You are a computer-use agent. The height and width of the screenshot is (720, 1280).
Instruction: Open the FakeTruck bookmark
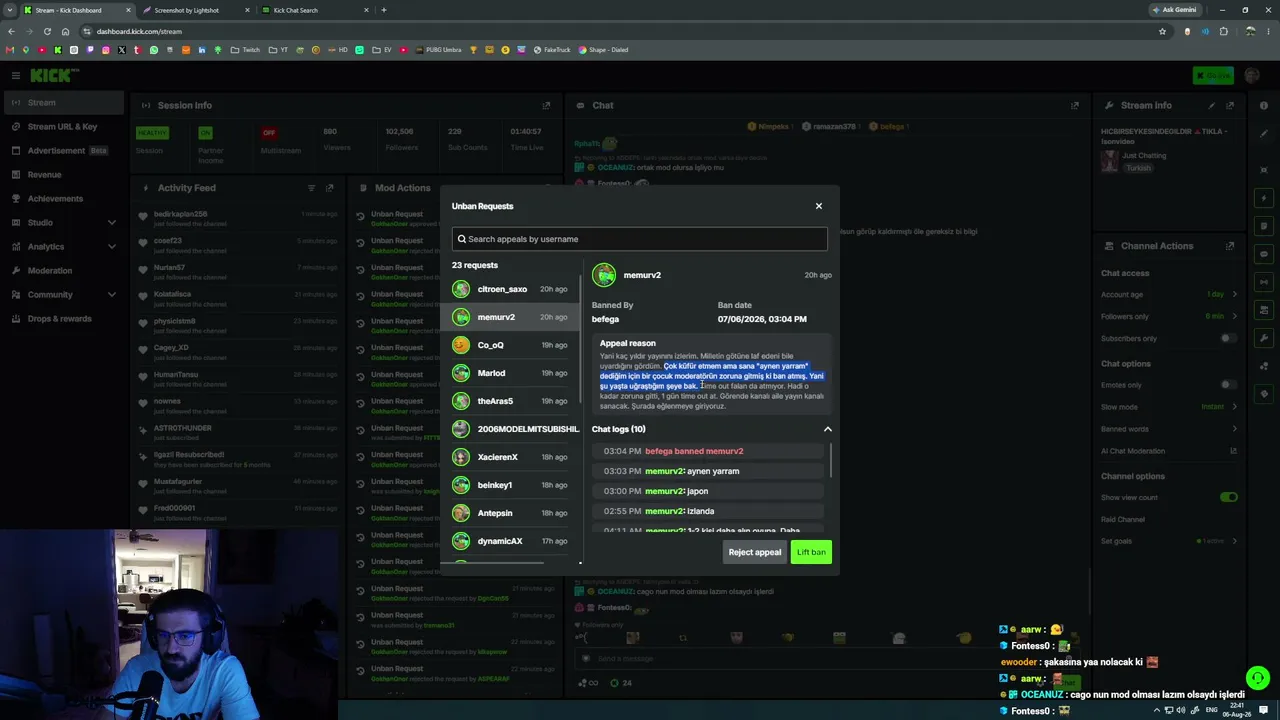click(552, 50)
